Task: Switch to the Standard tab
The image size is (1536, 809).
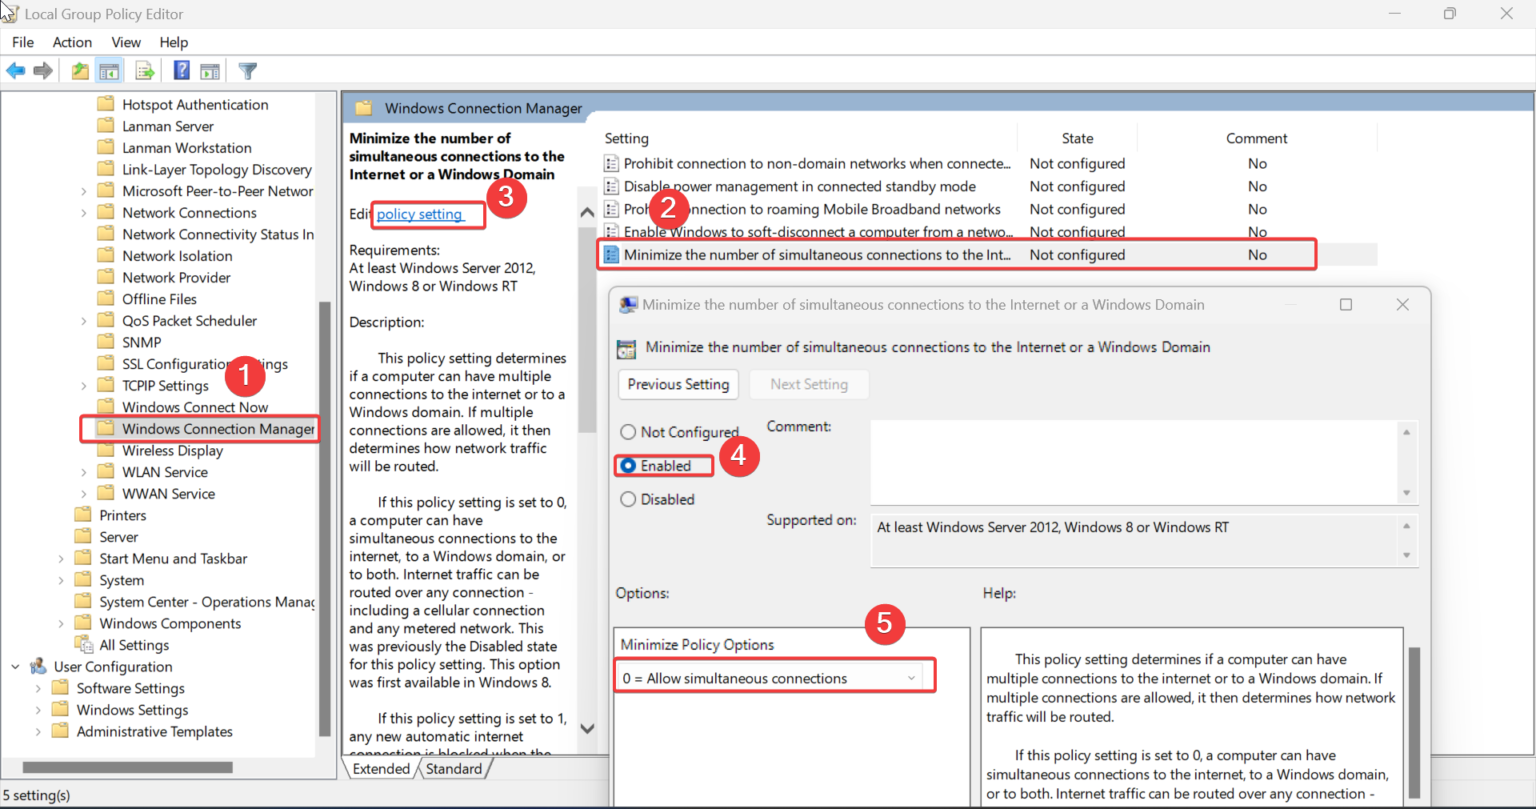Action: 454,769
